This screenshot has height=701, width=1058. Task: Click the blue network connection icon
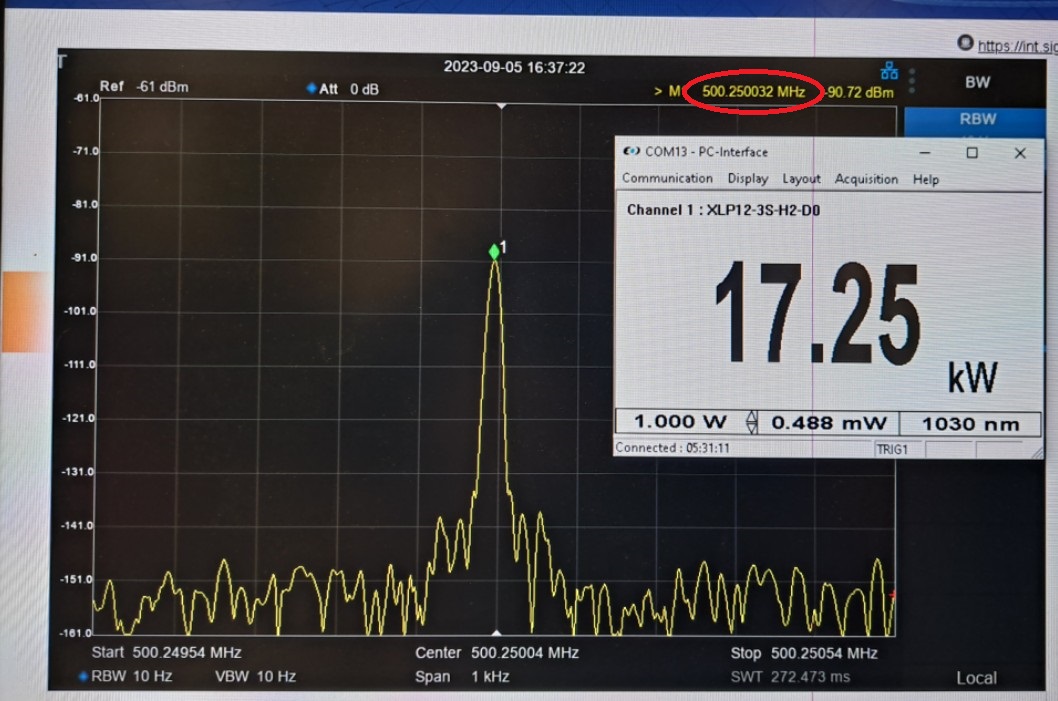pos(888,71)
